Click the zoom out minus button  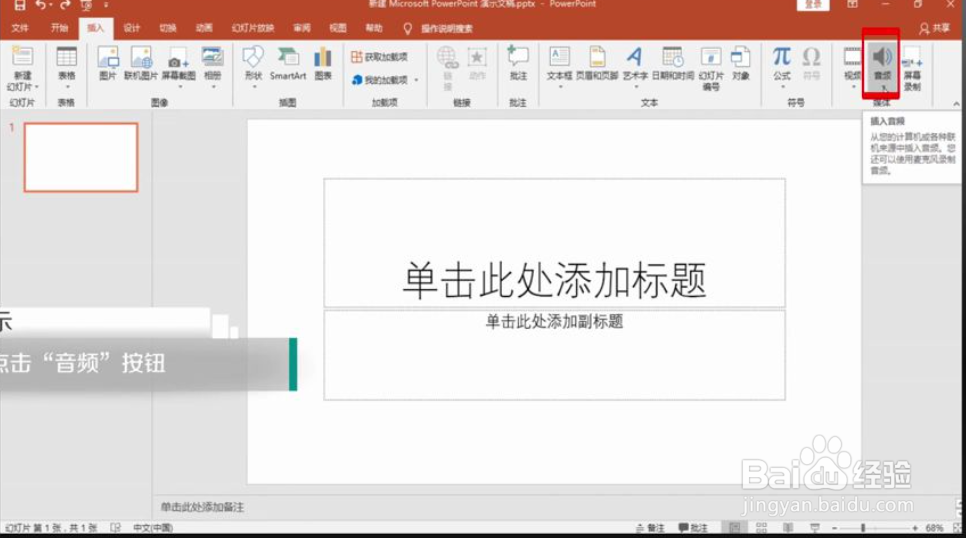[x=834, y=528]
